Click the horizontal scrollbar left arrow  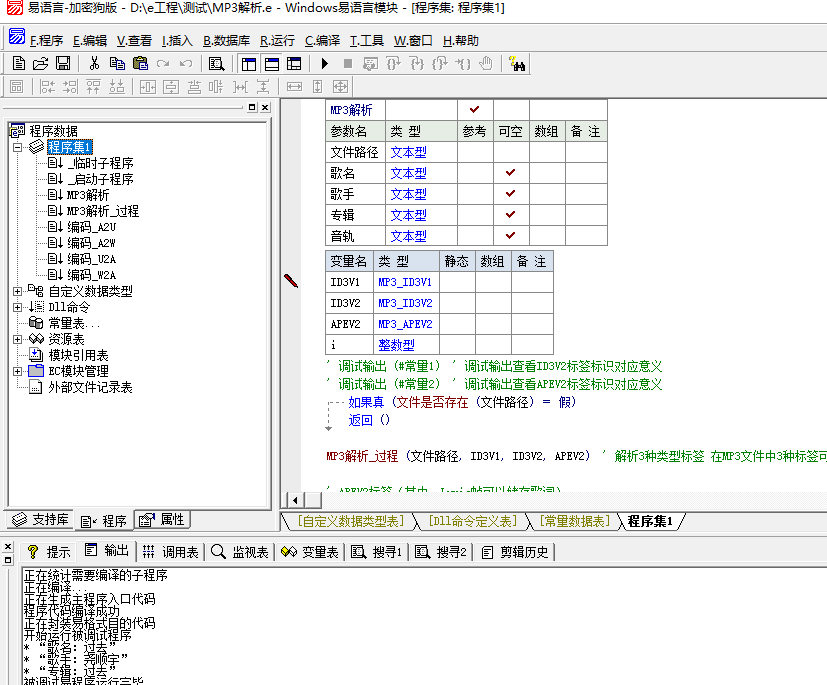pyautogui.click(x=295, y=500)
